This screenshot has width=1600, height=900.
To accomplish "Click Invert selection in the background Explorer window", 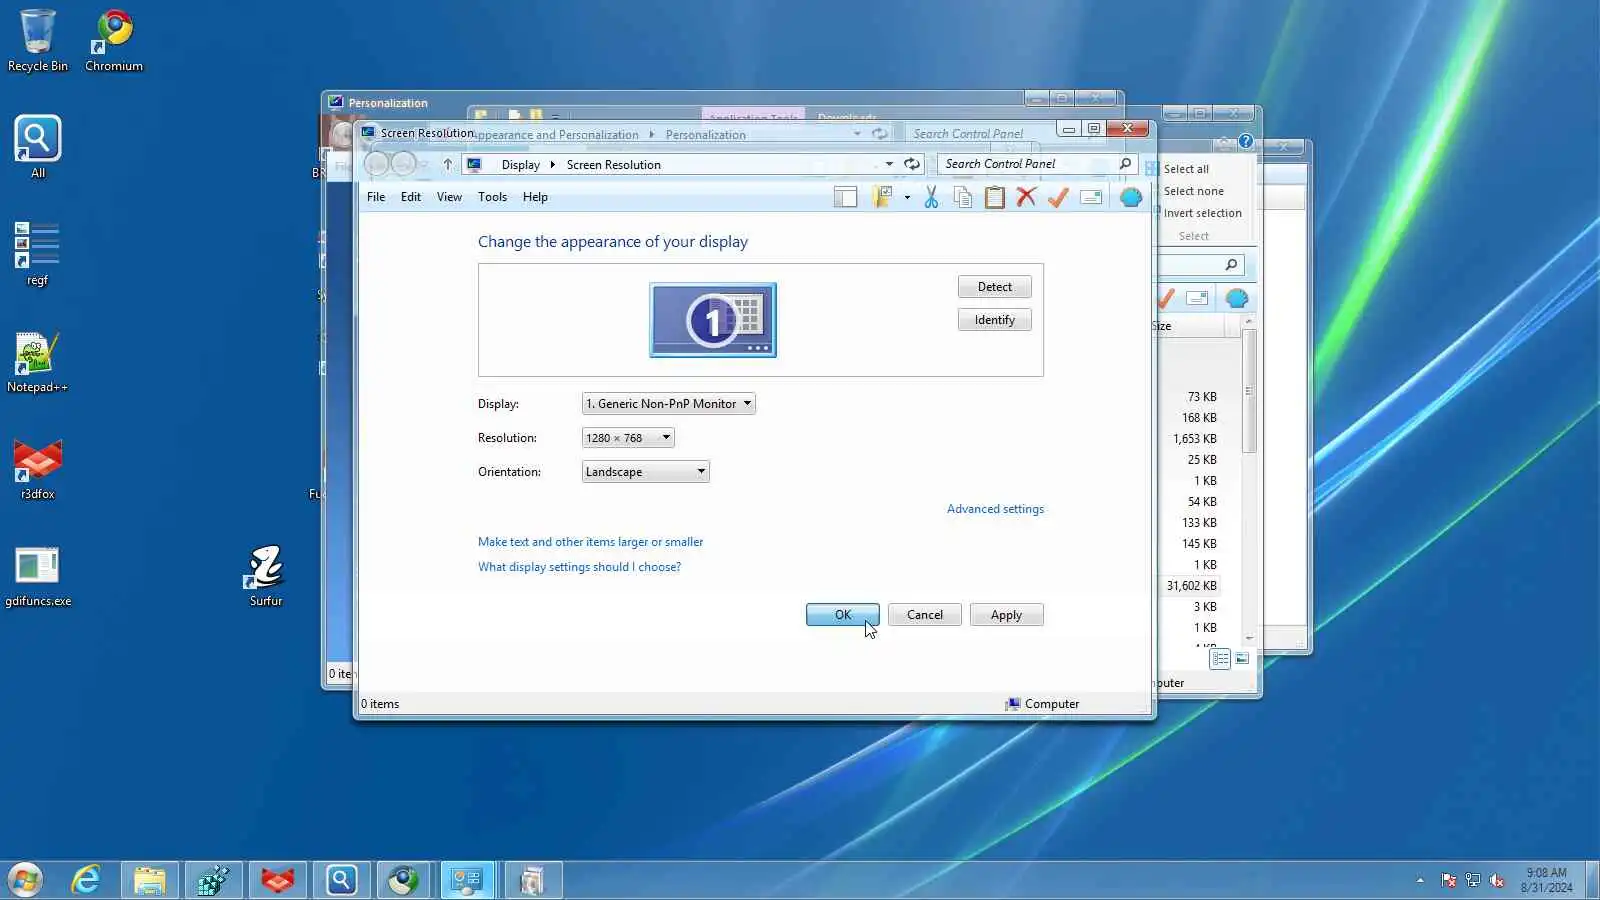I will tap(1202, 213).
